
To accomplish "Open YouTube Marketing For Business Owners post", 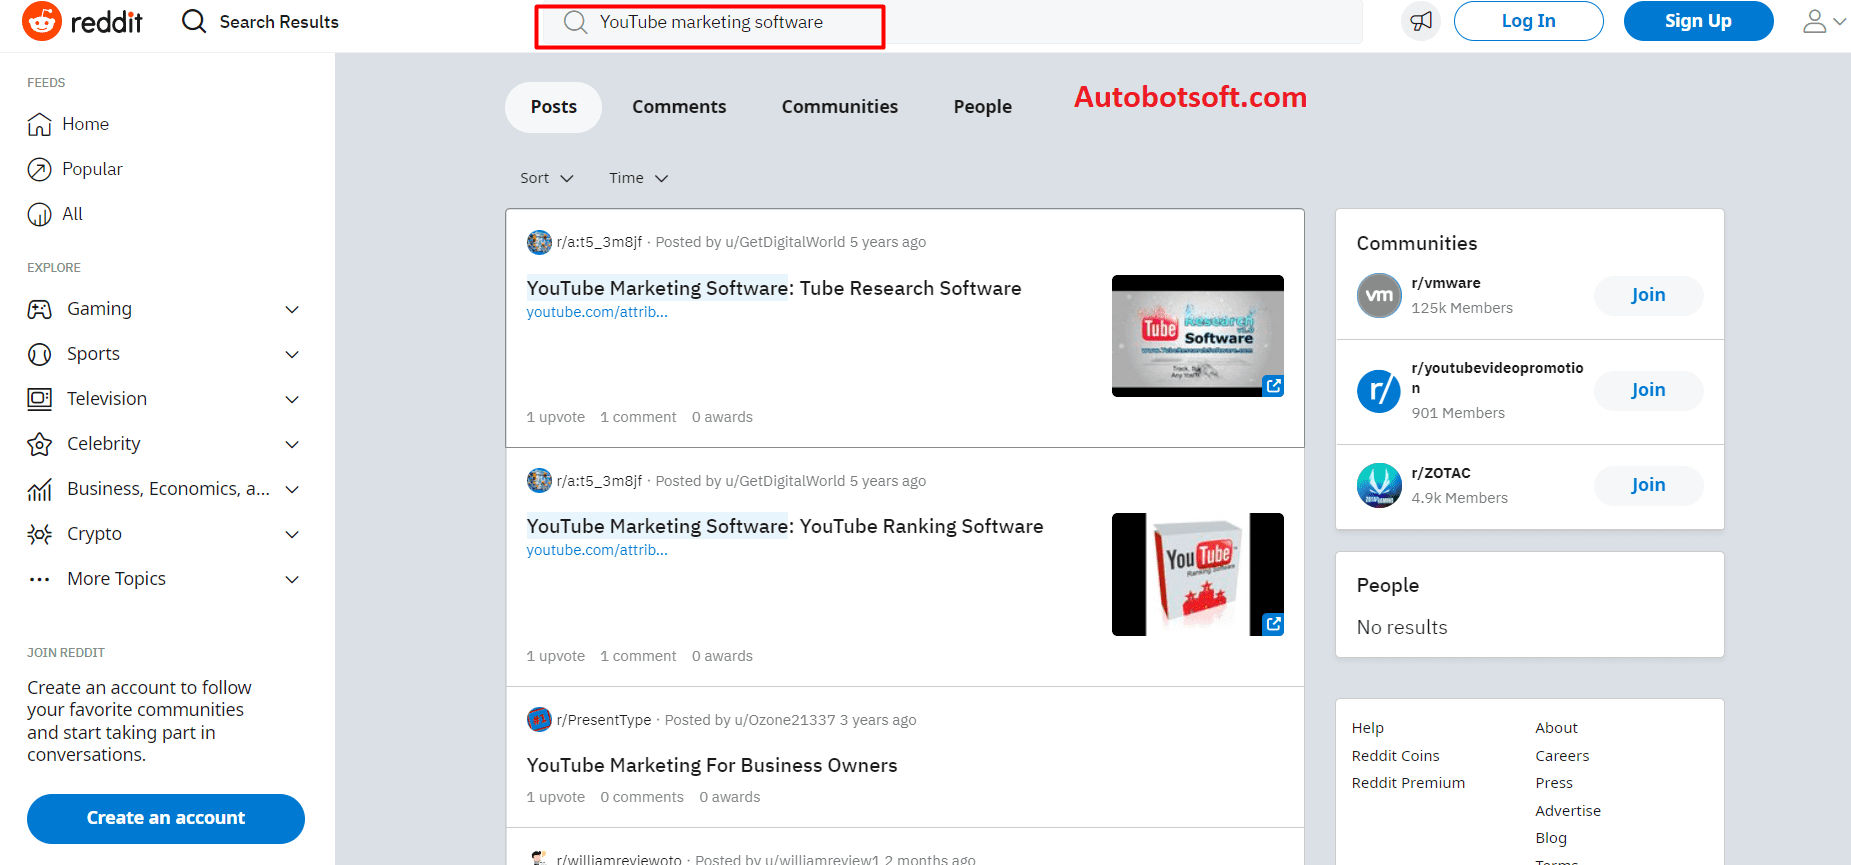I will coord(712,765).
